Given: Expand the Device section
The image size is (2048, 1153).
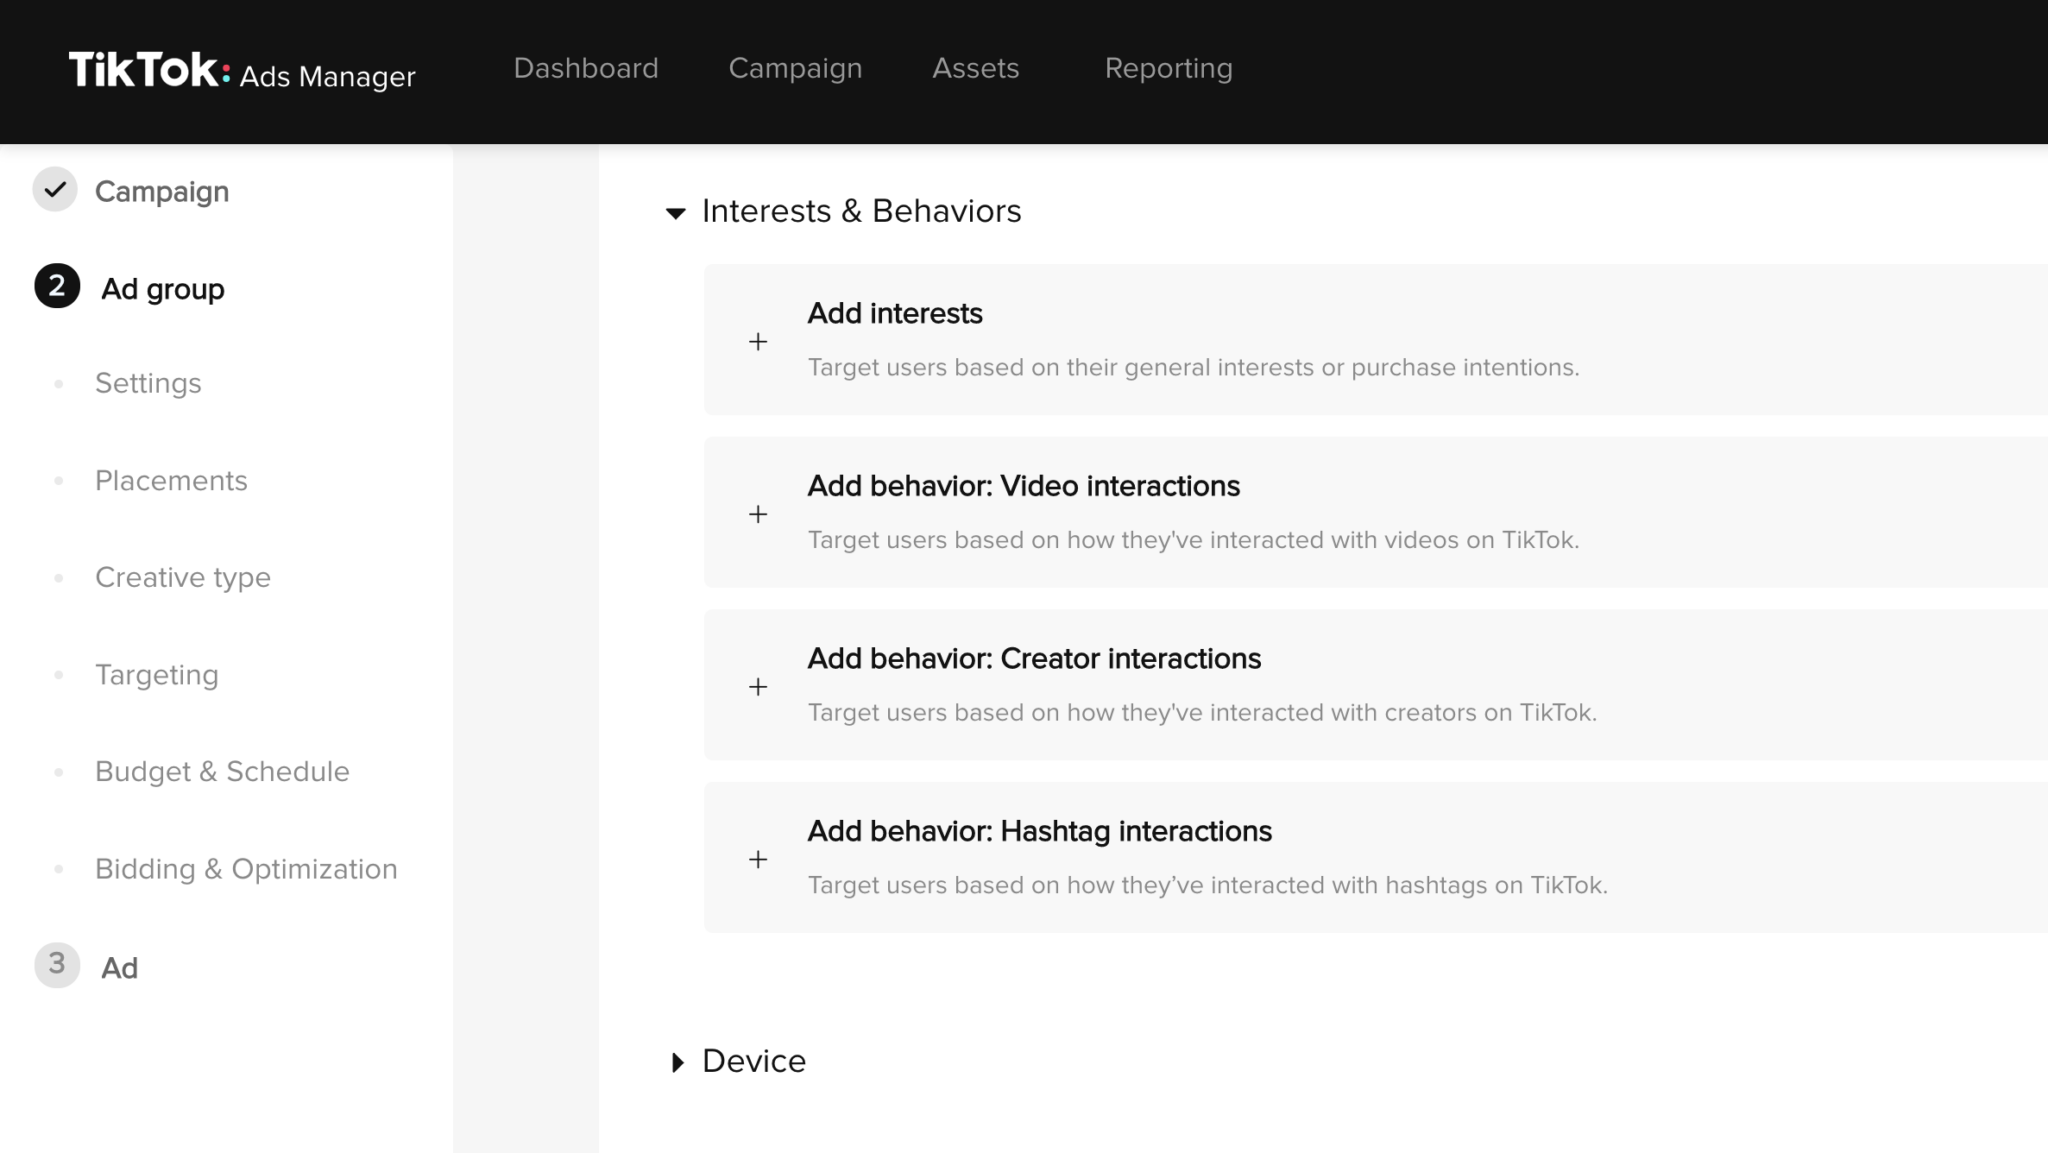Looking at the screenshot, I should point(677,1060).
